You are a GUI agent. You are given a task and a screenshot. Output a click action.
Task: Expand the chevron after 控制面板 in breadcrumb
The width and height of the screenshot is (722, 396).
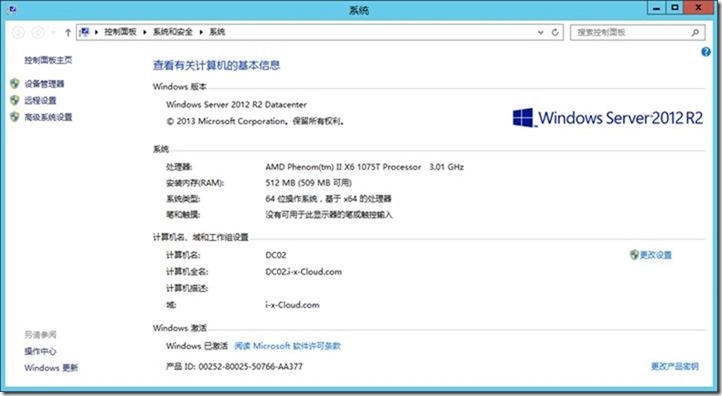click(x=145, y=32)
